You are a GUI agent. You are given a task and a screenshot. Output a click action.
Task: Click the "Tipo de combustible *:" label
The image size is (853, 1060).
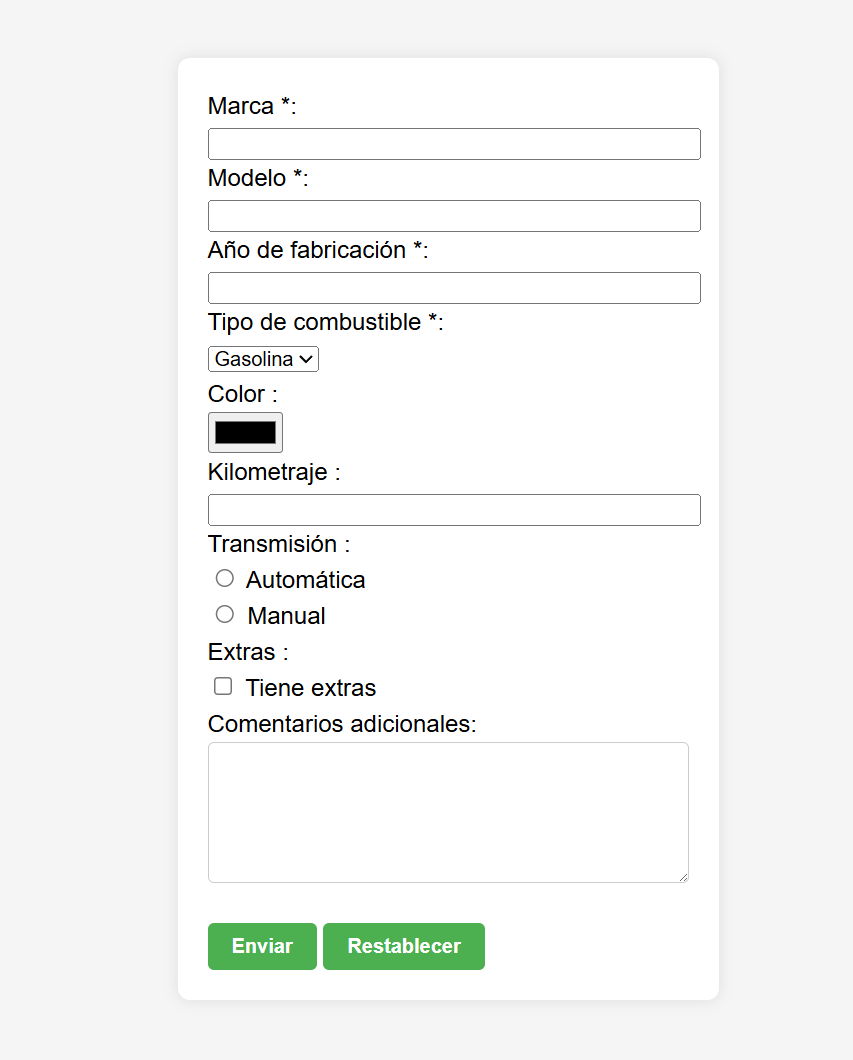point(325,322)
